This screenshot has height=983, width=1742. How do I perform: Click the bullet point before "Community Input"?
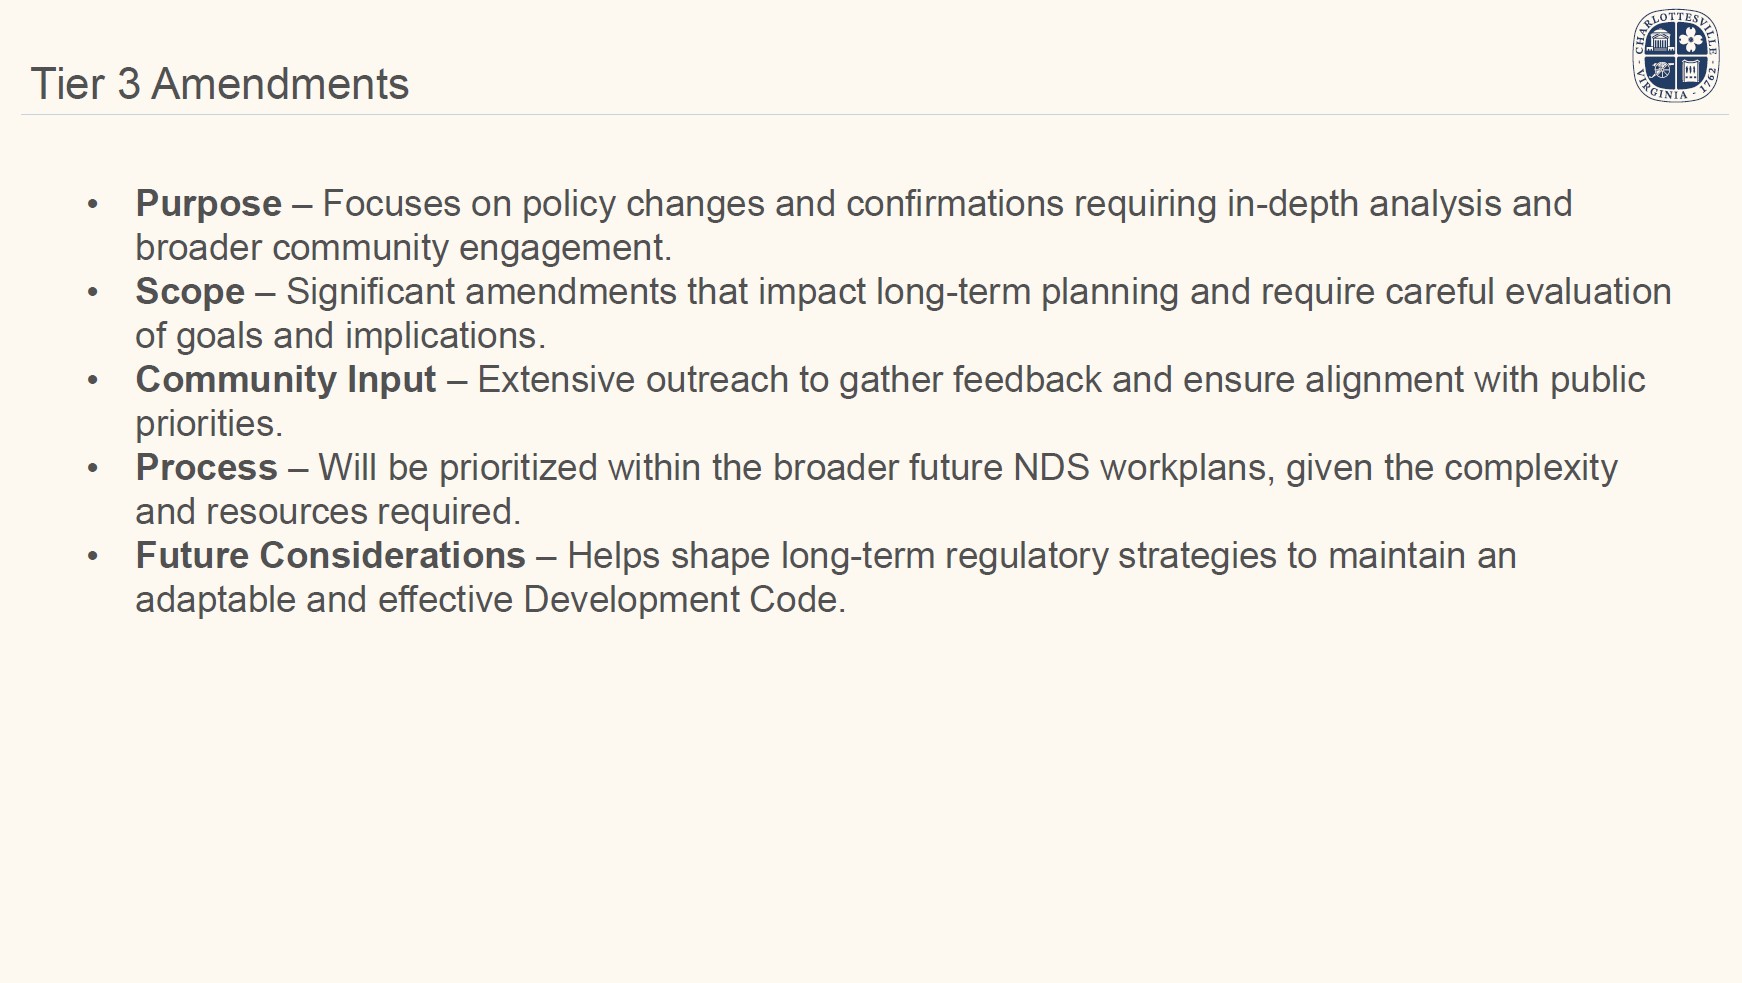click(93, 381)
